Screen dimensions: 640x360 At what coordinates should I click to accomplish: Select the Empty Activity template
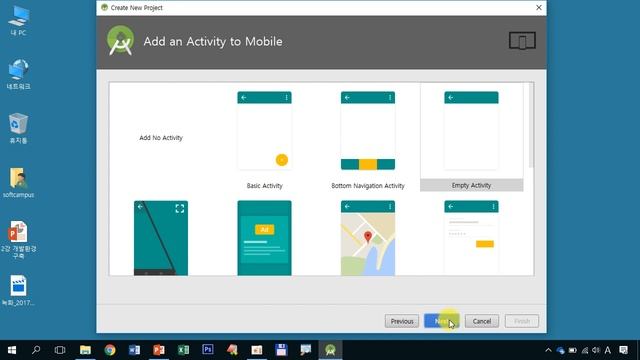tap(471, 137)
